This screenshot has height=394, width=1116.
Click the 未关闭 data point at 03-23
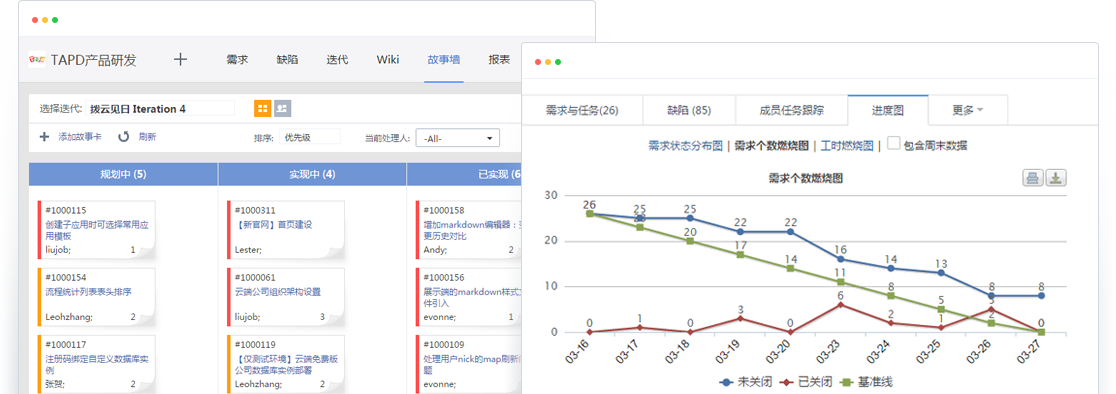click(x=840, y=259)
